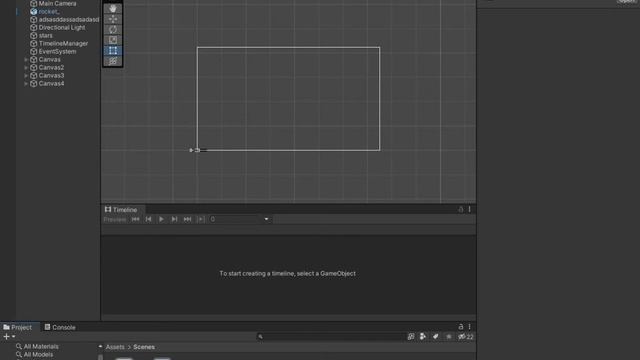Select Canvas3 object in Hierarchy
The width and height of the screenshot is (640, 360).
coord(51,76)
